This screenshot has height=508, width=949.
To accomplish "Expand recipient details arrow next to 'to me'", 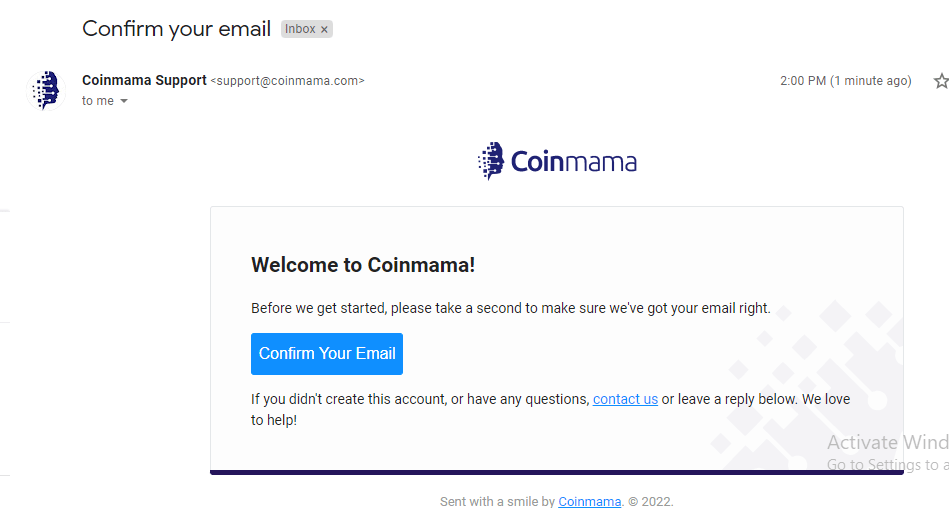I will click(x=124, y=101).
